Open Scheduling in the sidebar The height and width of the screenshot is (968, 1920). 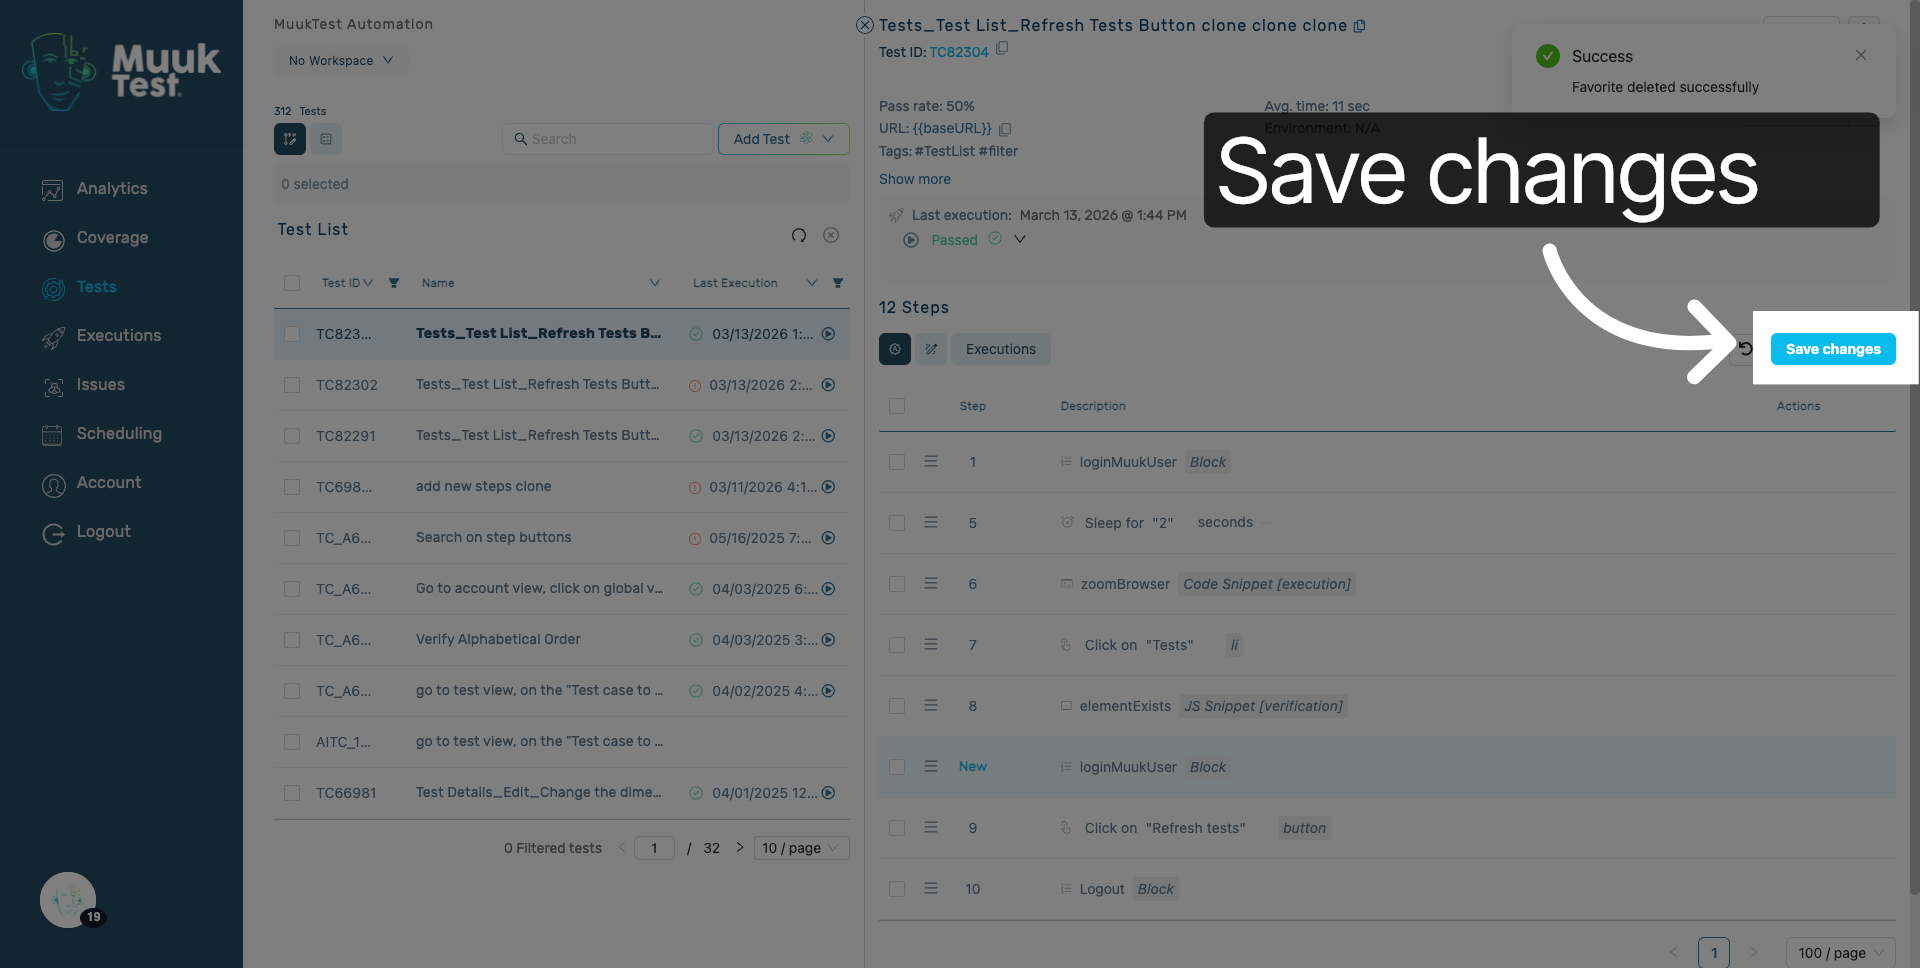pos(119,434)
